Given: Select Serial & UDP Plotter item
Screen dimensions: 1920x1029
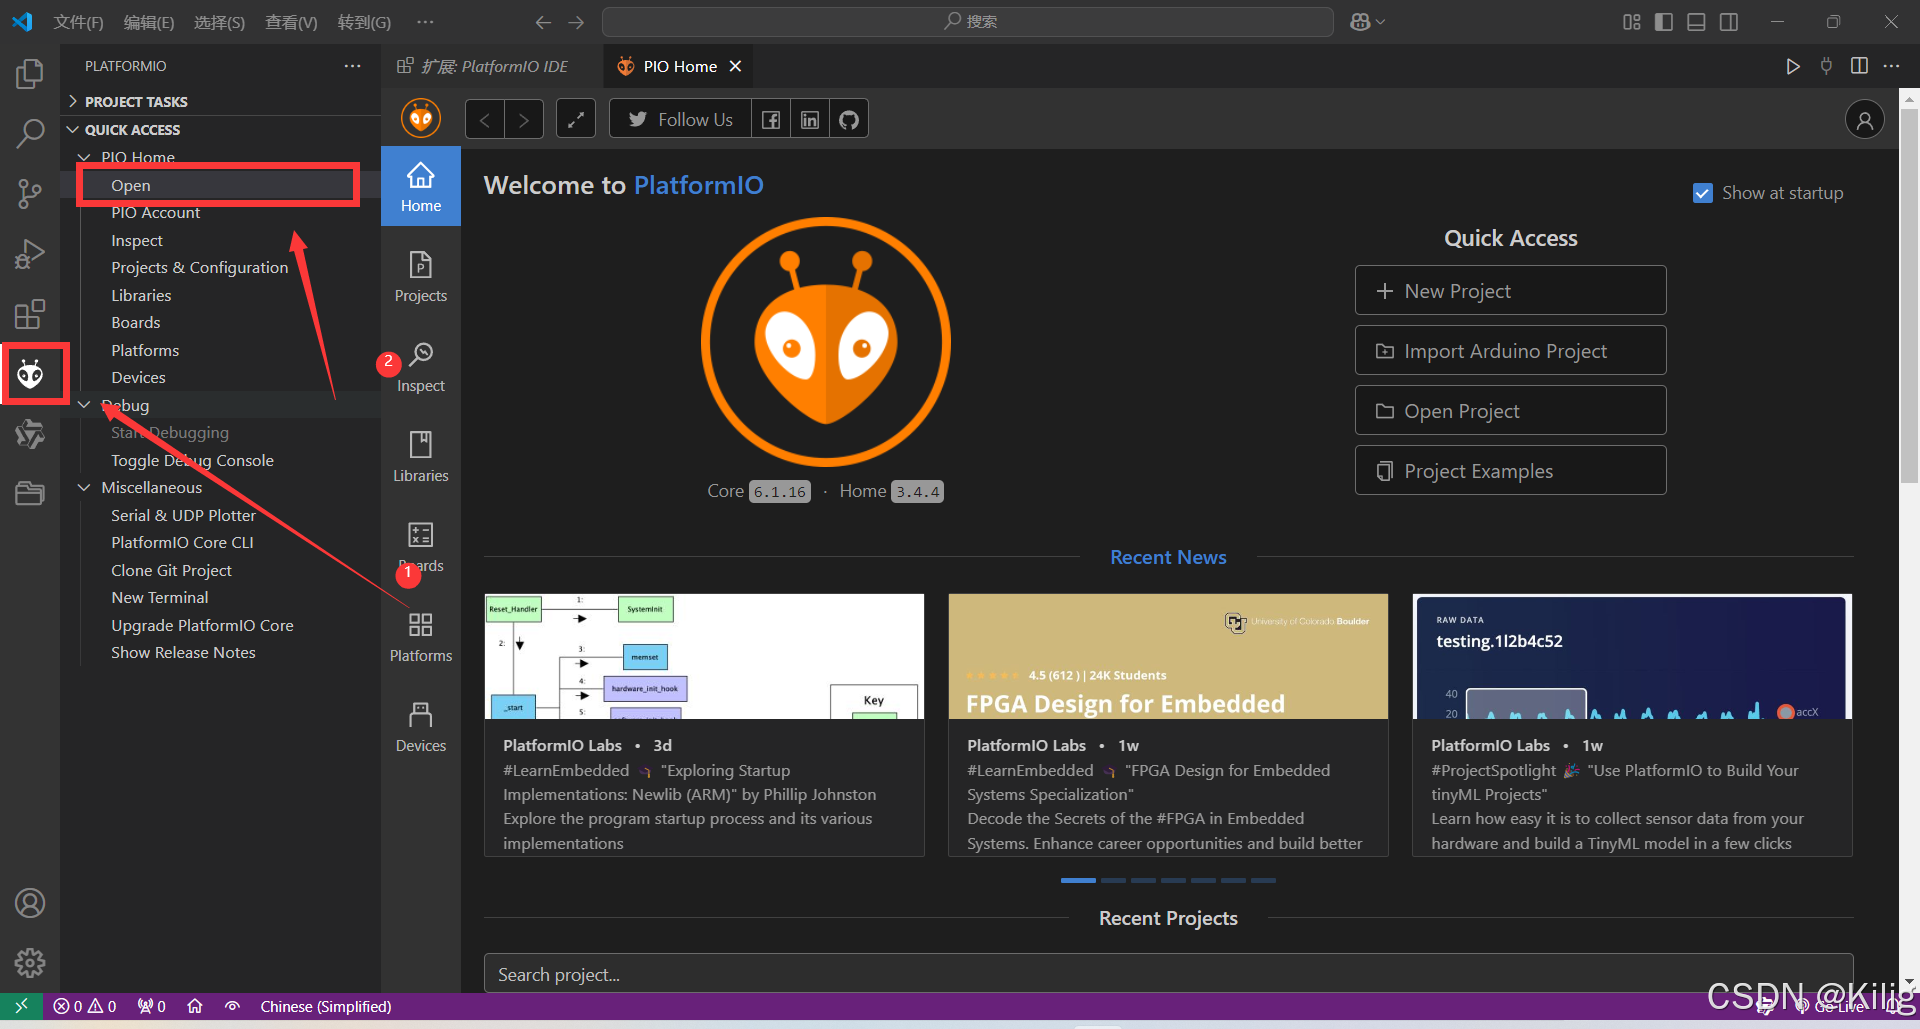Looking at the screenshot, I should click(x=183, y=515).
